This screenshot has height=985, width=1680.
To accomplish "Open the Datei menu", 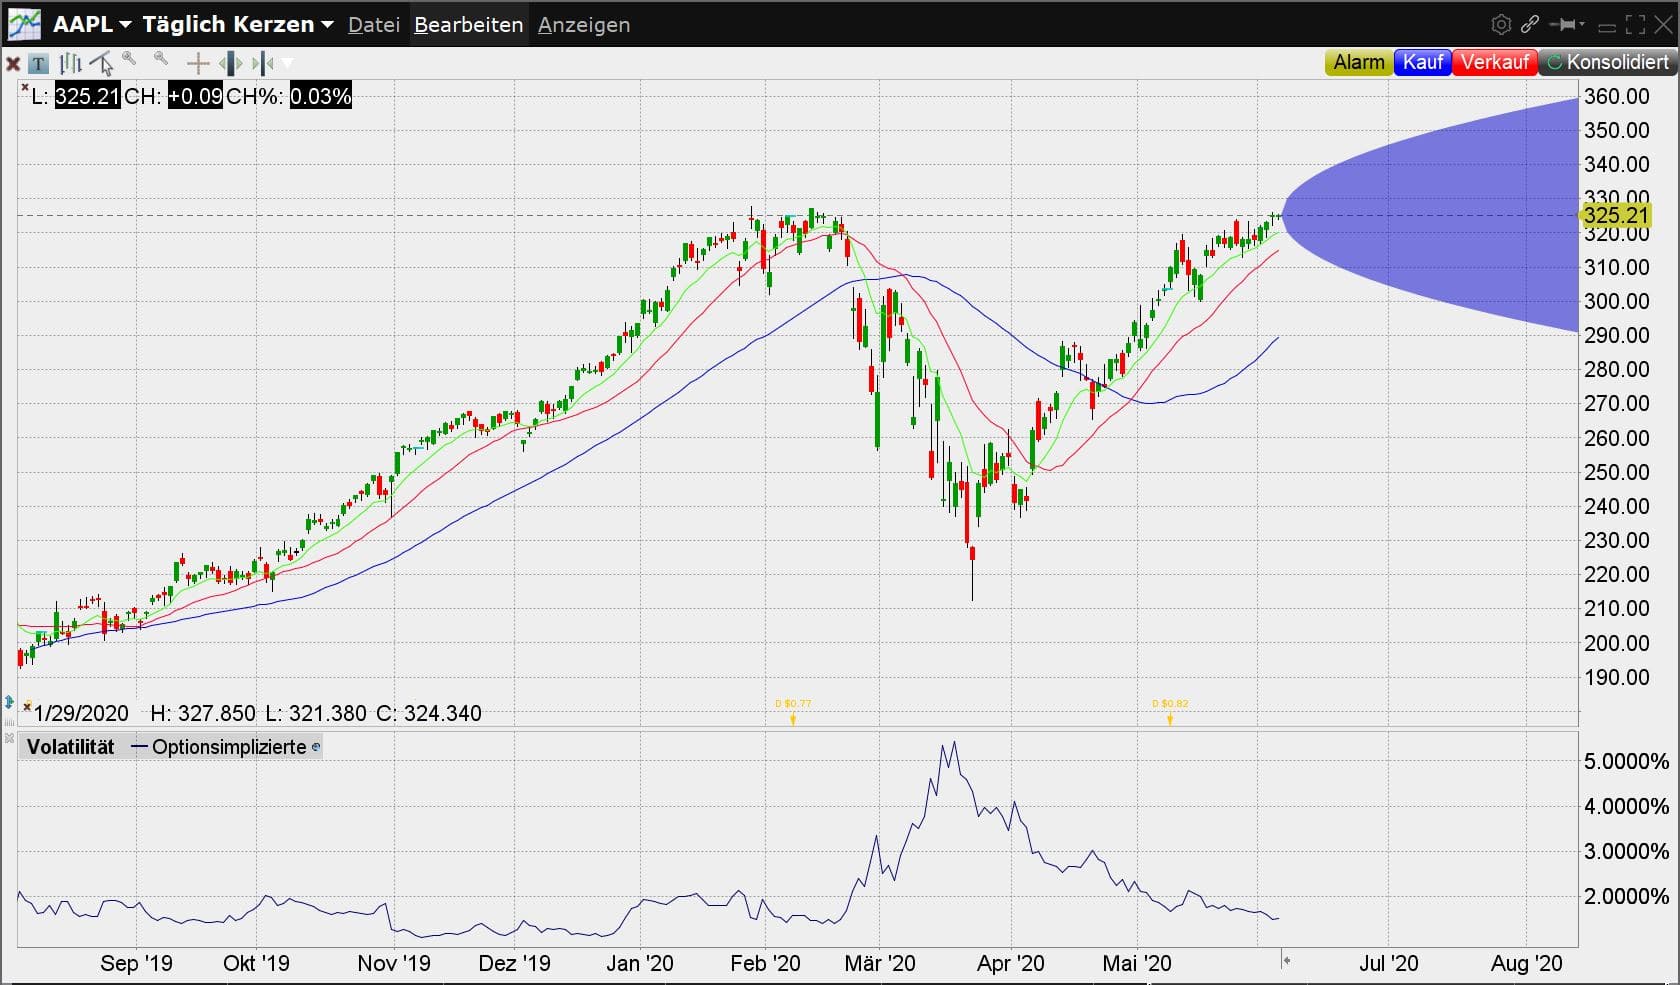I will 374,25.
